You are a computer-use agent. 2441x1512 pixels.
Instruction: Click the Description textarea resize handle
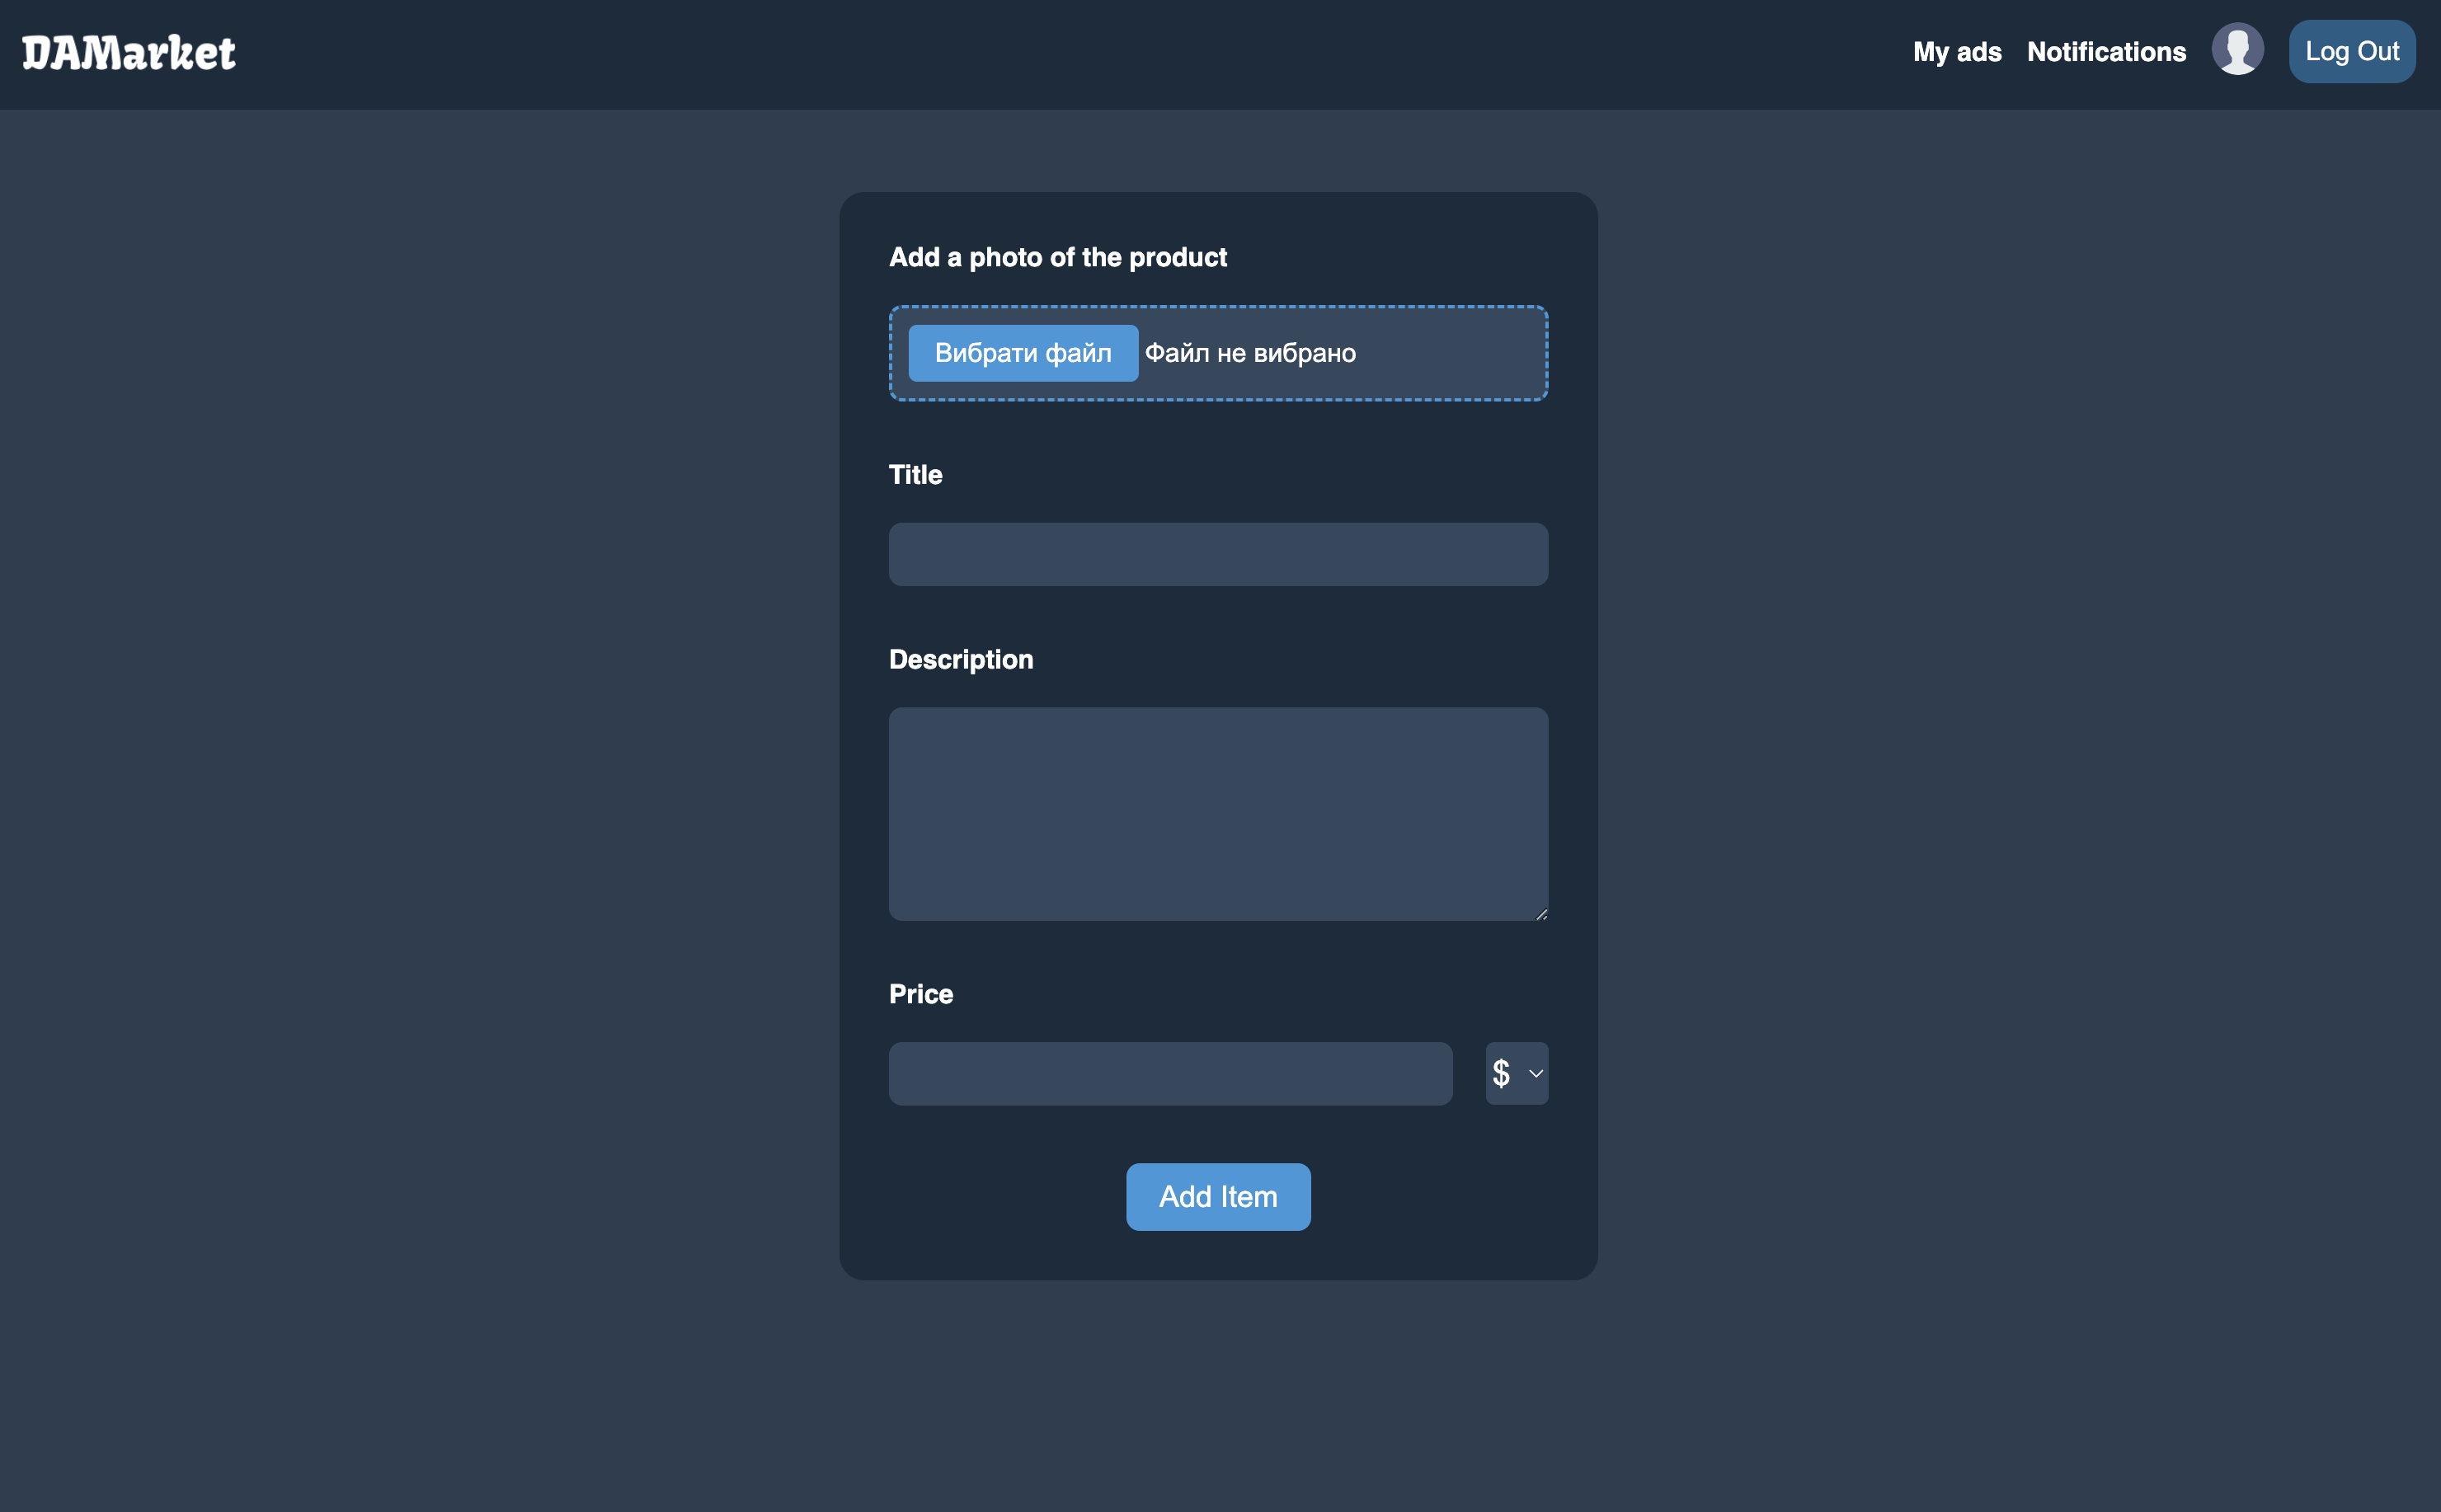click(1541, 913)
